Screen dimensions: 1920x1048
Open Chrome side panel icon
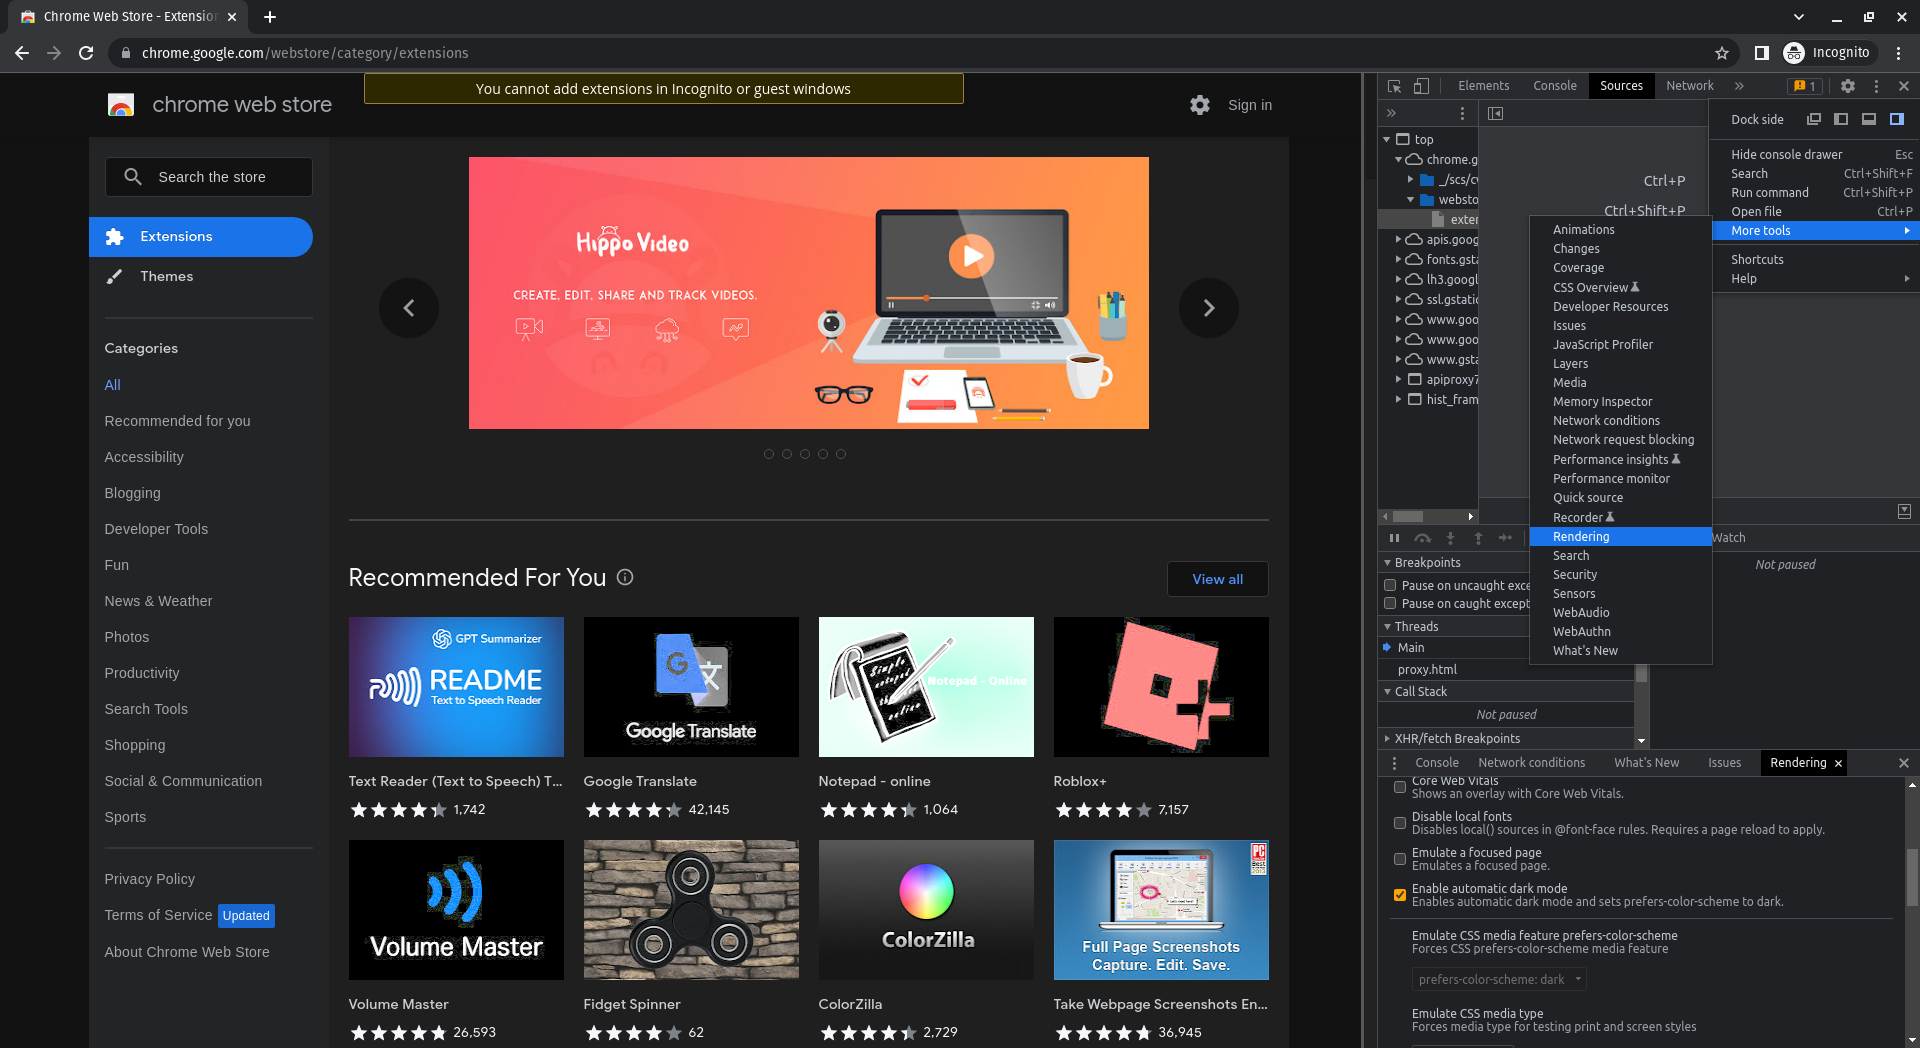pos(1762,53)
